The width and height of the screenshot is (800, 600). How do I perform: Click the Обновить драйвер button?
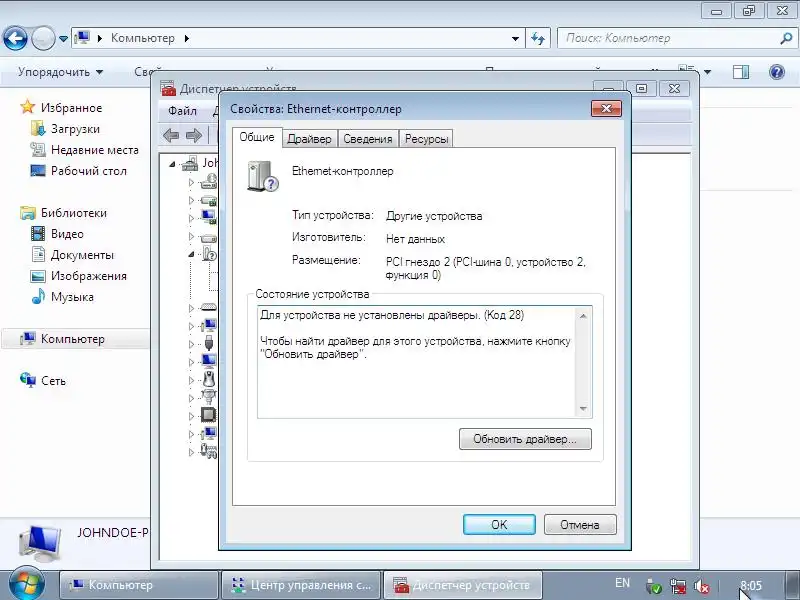525,439
